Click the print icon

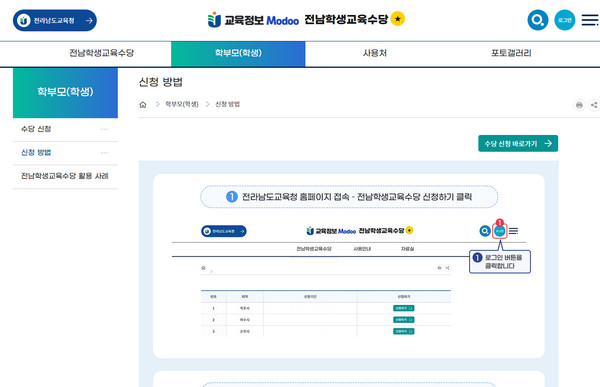(x=579, y=105)
